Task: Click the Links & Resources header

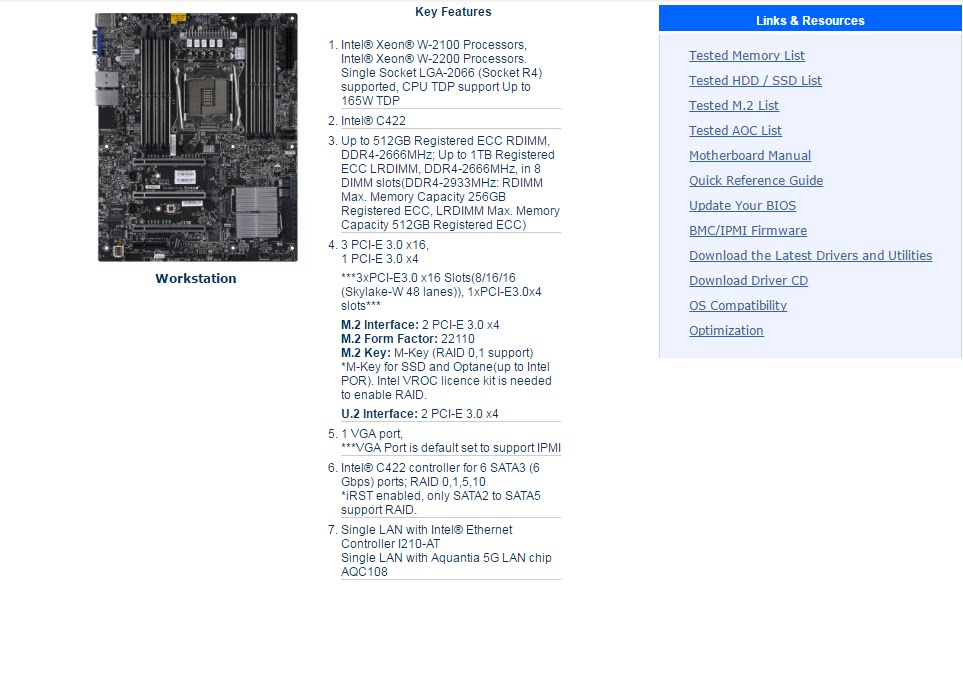Action: (x=810, y=20)
